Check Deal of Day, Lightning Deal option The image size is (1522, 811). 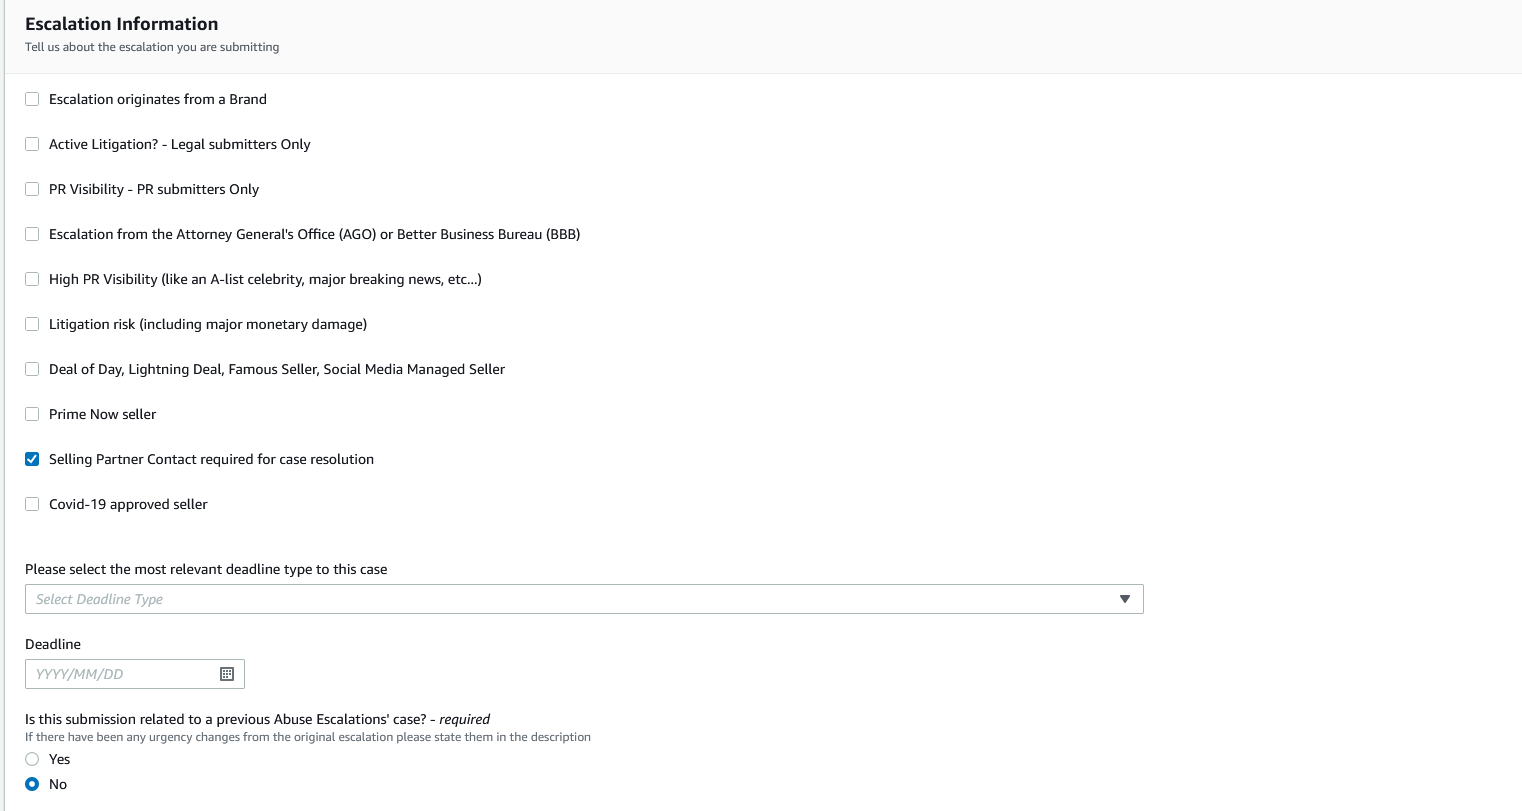click(x=32, y=369)
